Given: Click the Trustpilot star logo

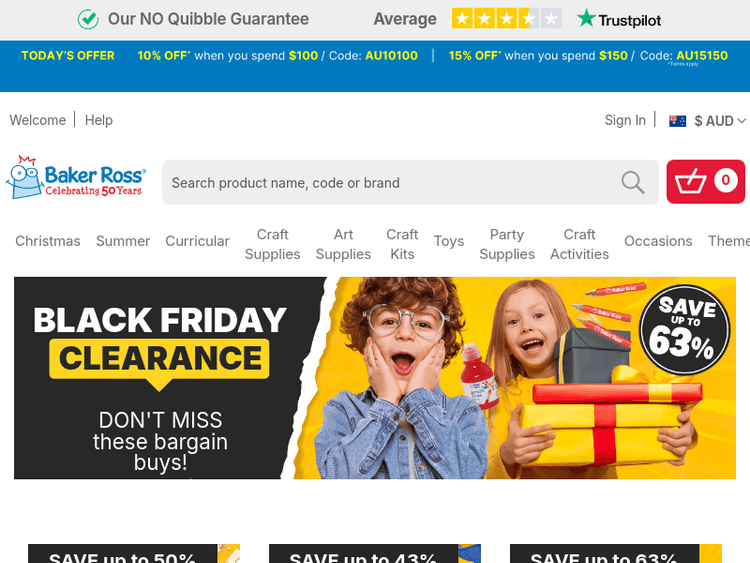Looking at the screenshot, I should [x=586, y=18].
